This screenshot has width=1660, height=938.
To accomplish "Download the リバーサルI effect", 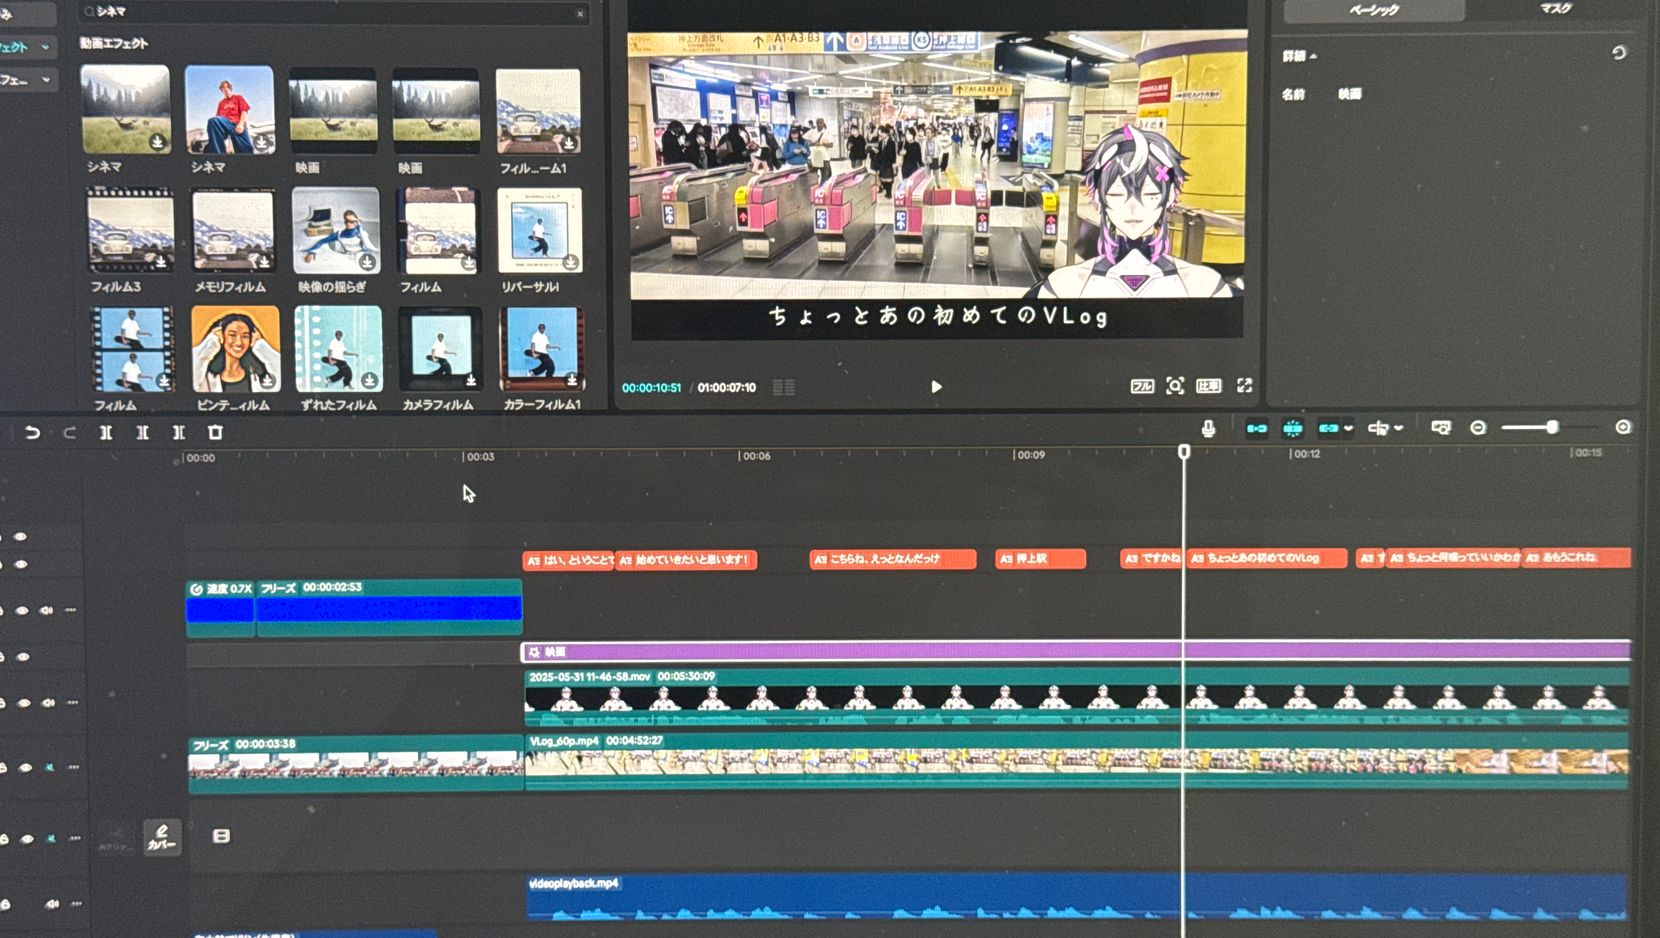I will (570, 262).
